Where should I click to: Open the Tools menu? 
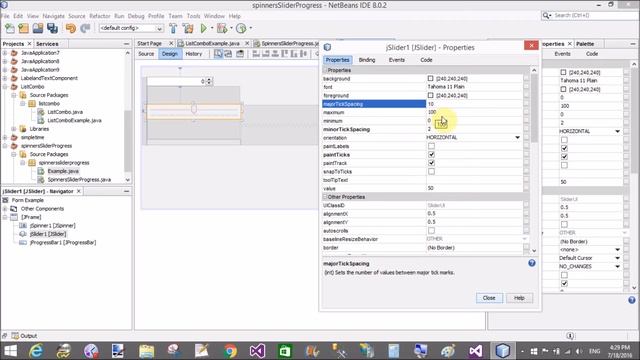click(193, 16)
